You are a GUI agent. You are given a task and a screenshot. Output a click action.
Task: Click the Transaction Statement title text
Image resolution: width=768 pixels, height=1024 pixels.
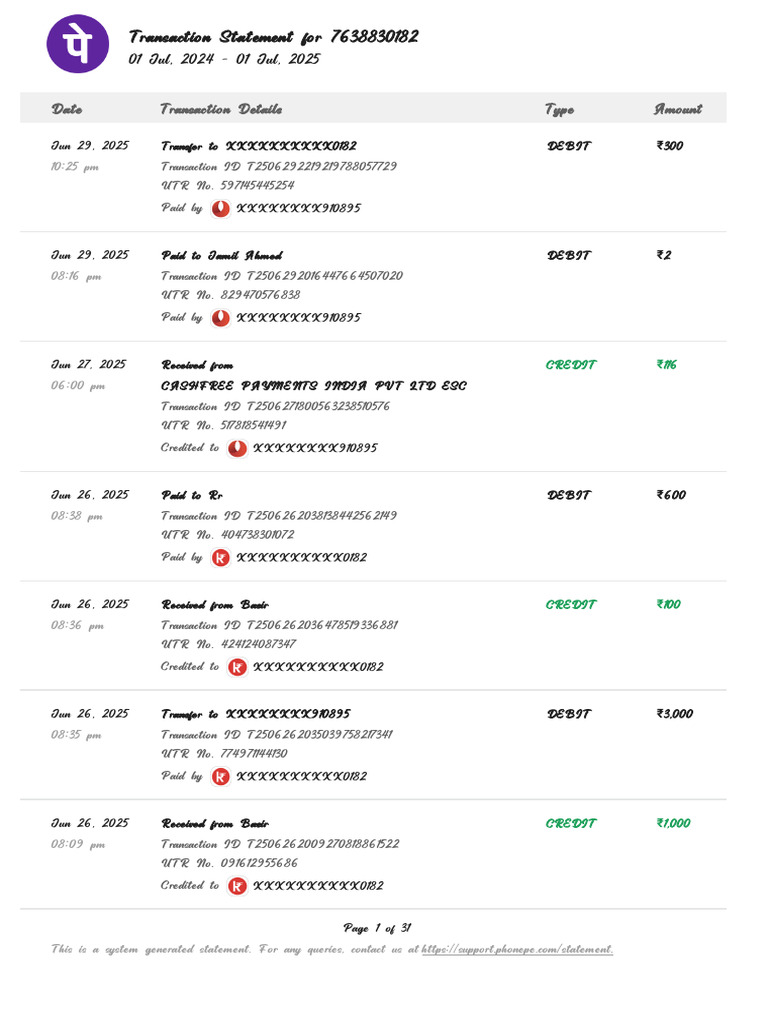click(x=273, y=37)
